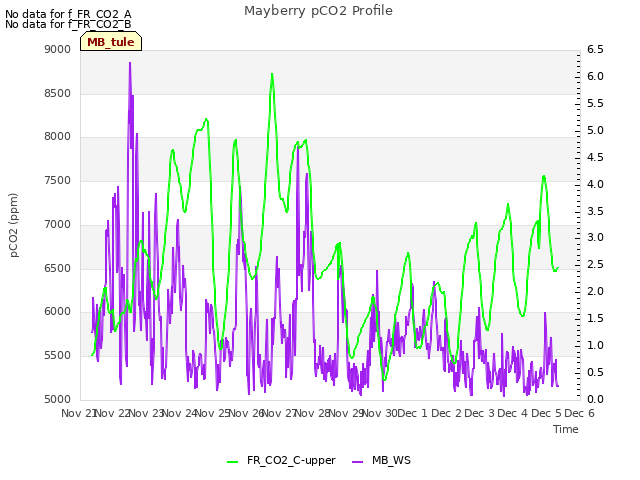Click the Dec 3 date label
Image resolution: width=640 pixels, height=480 pixels.
coord(480,413)
